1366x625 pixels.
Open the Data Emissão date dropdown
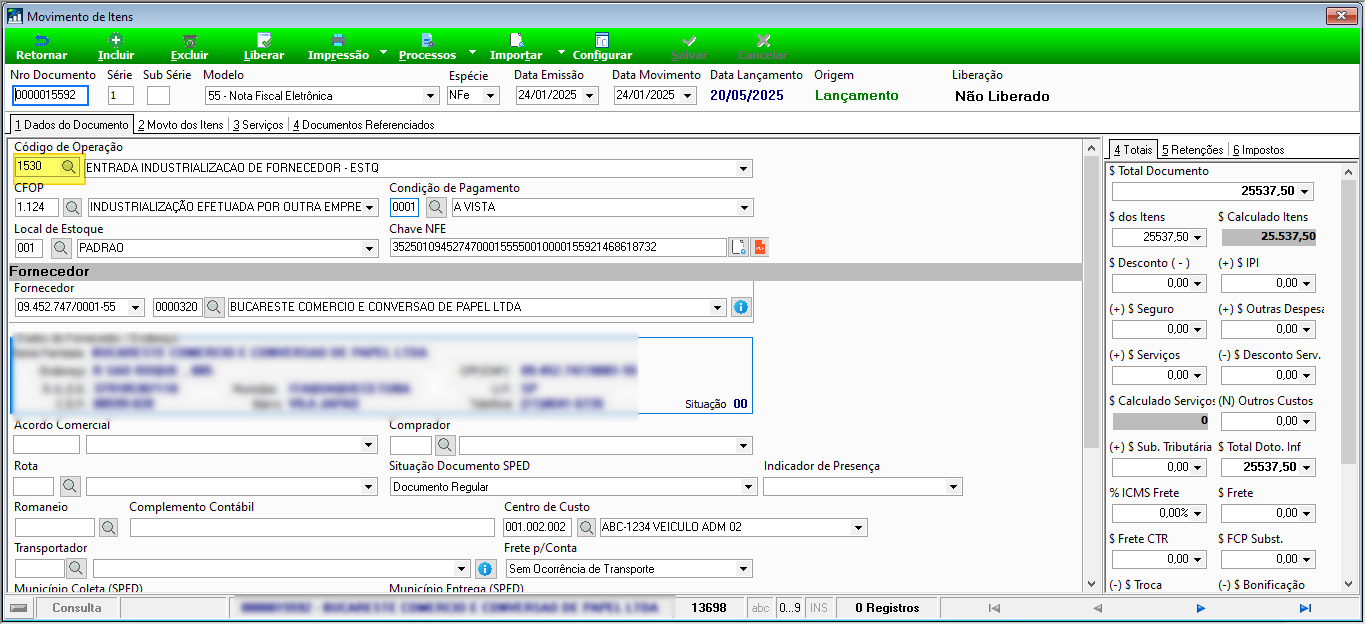point(590,96)
